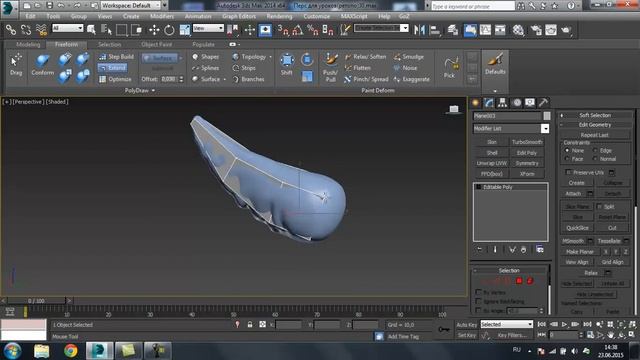
Task: Click the Symmetry modifier button
Action: (x=527, y=163)
